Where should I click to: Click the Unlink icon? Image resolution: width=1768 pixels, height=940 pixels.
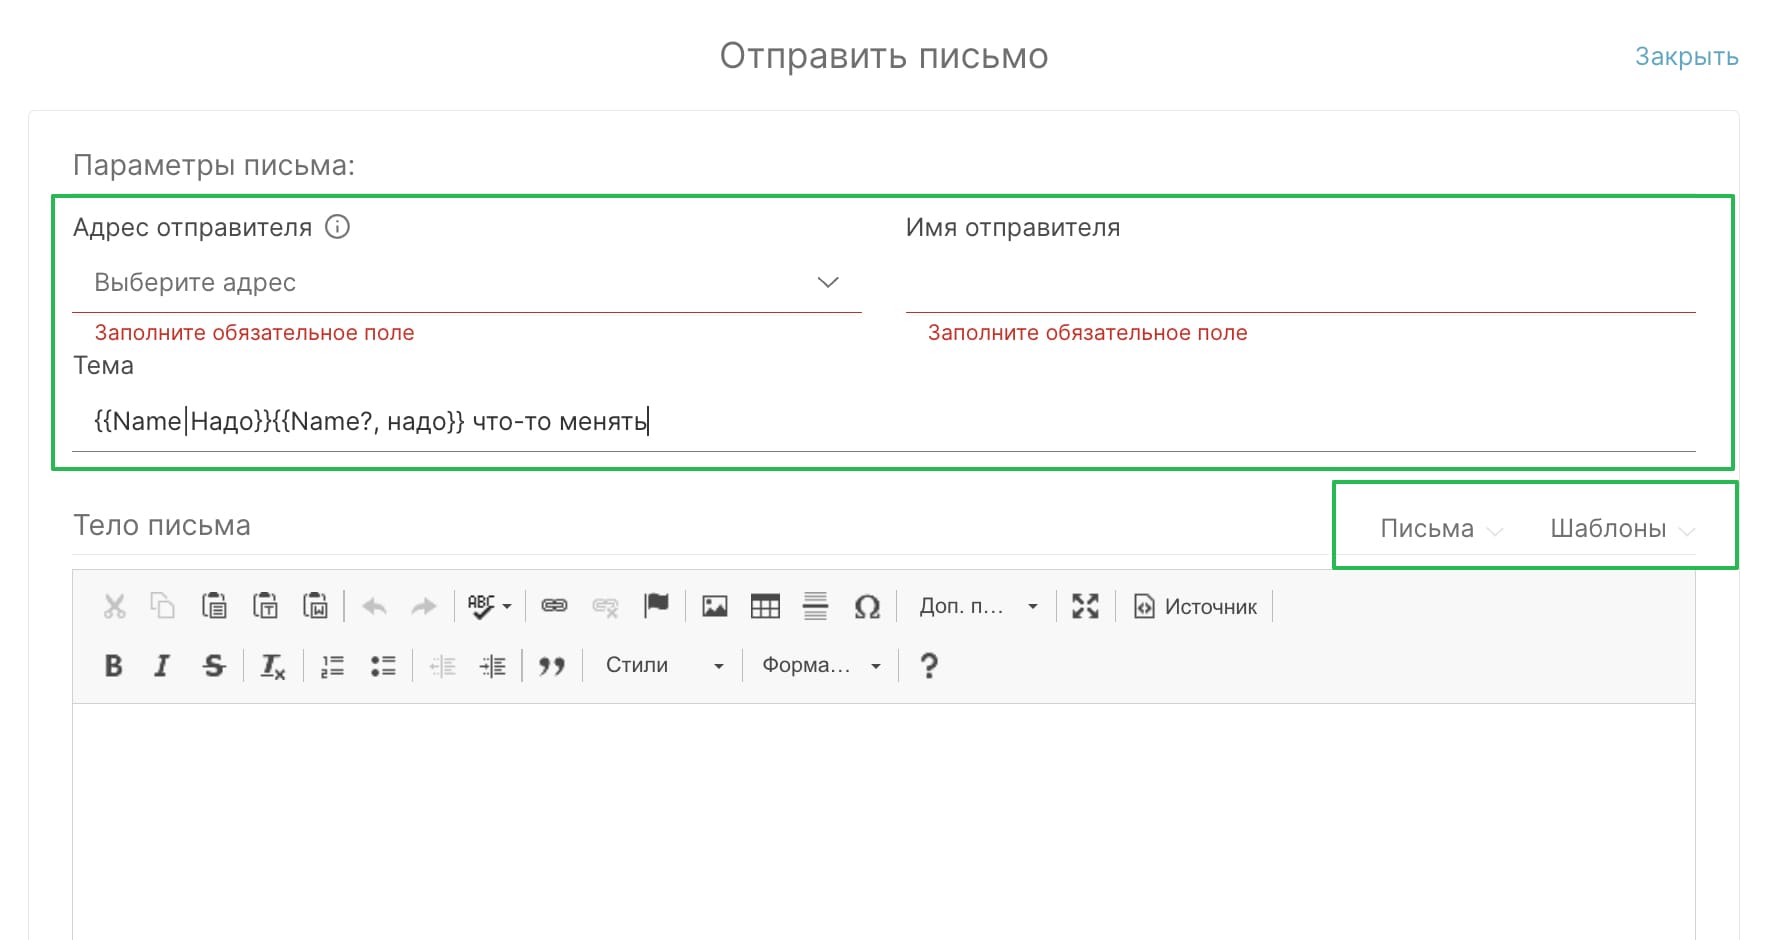[605, 606]
